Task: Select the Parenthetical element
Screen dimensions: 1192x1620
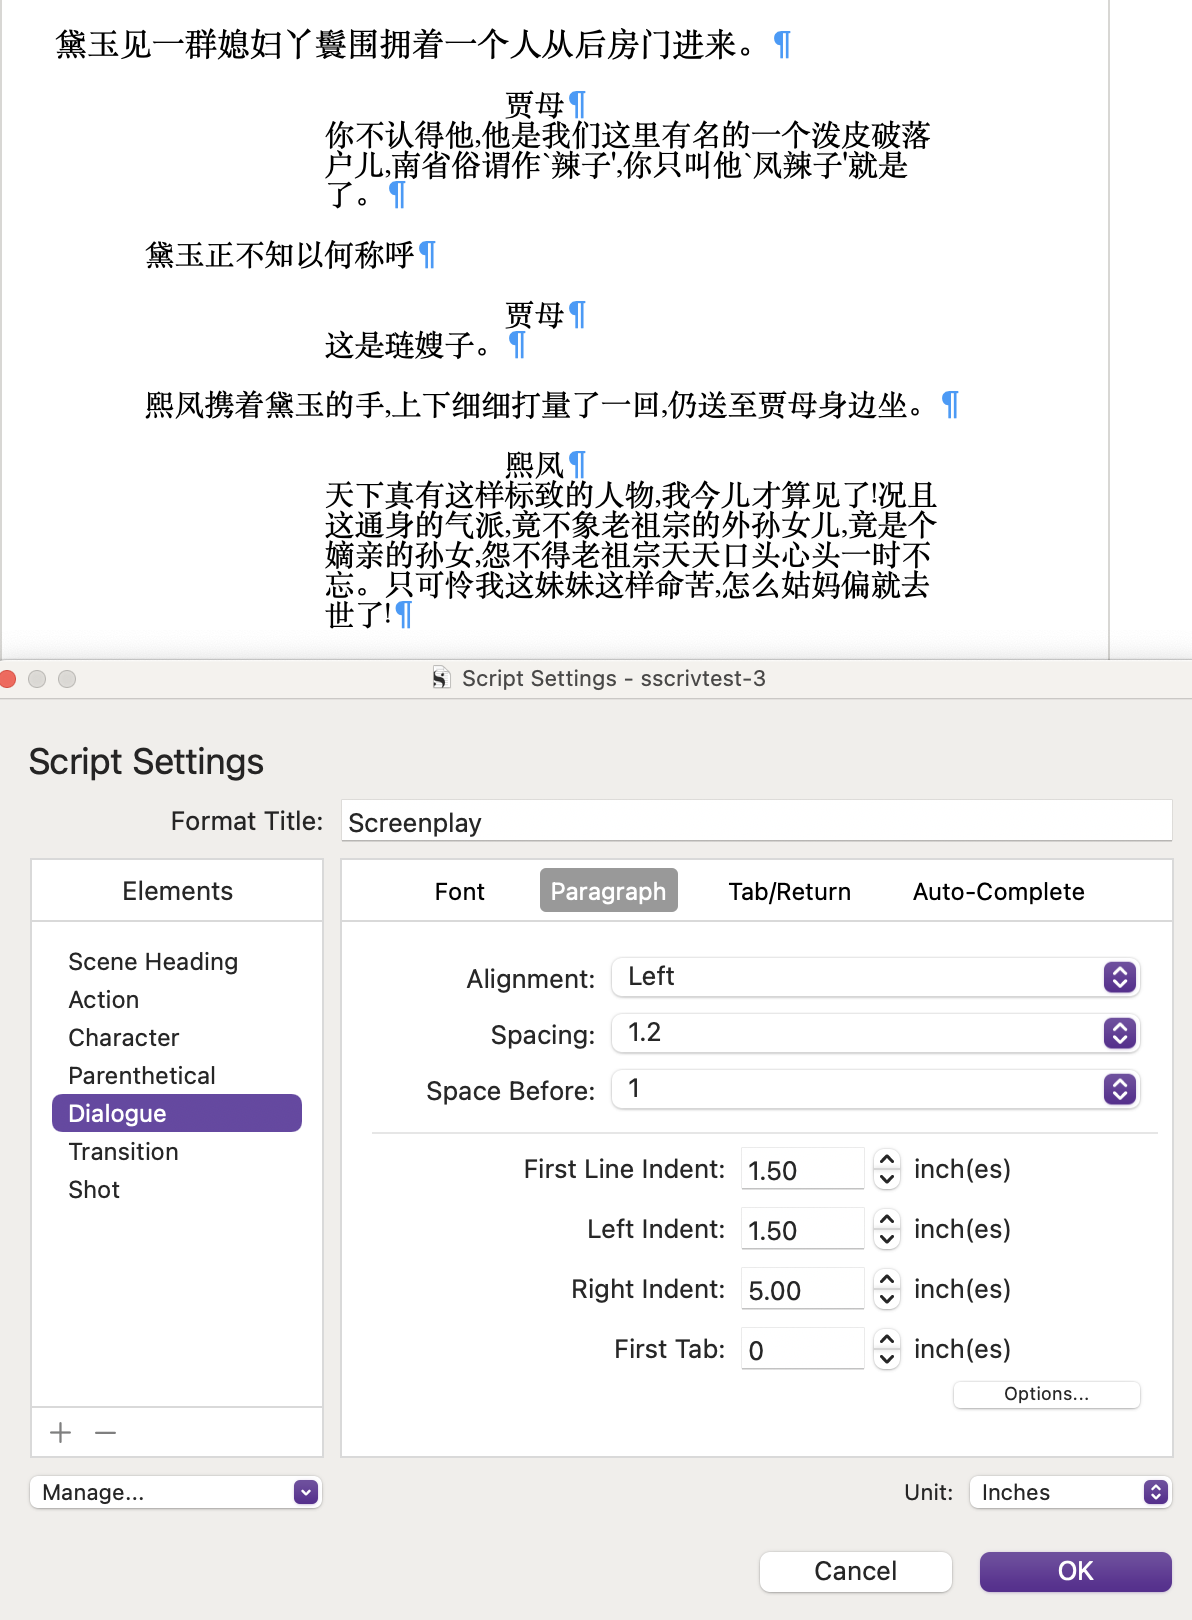Action: (142, 1075)
